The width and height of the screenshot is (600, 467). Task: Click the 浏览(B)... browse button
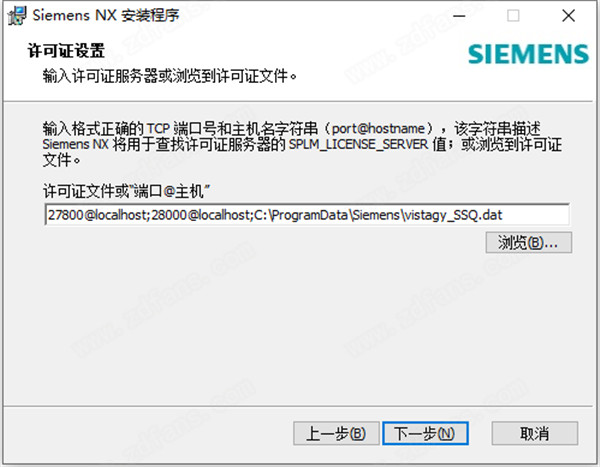point(529,242)
